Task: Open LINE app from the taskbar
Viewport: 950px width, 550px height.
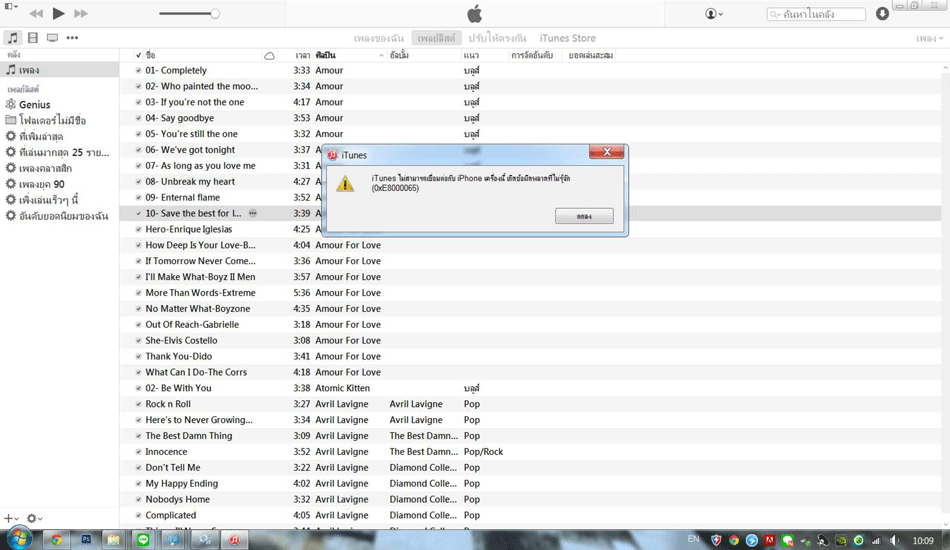Action: 143,540
